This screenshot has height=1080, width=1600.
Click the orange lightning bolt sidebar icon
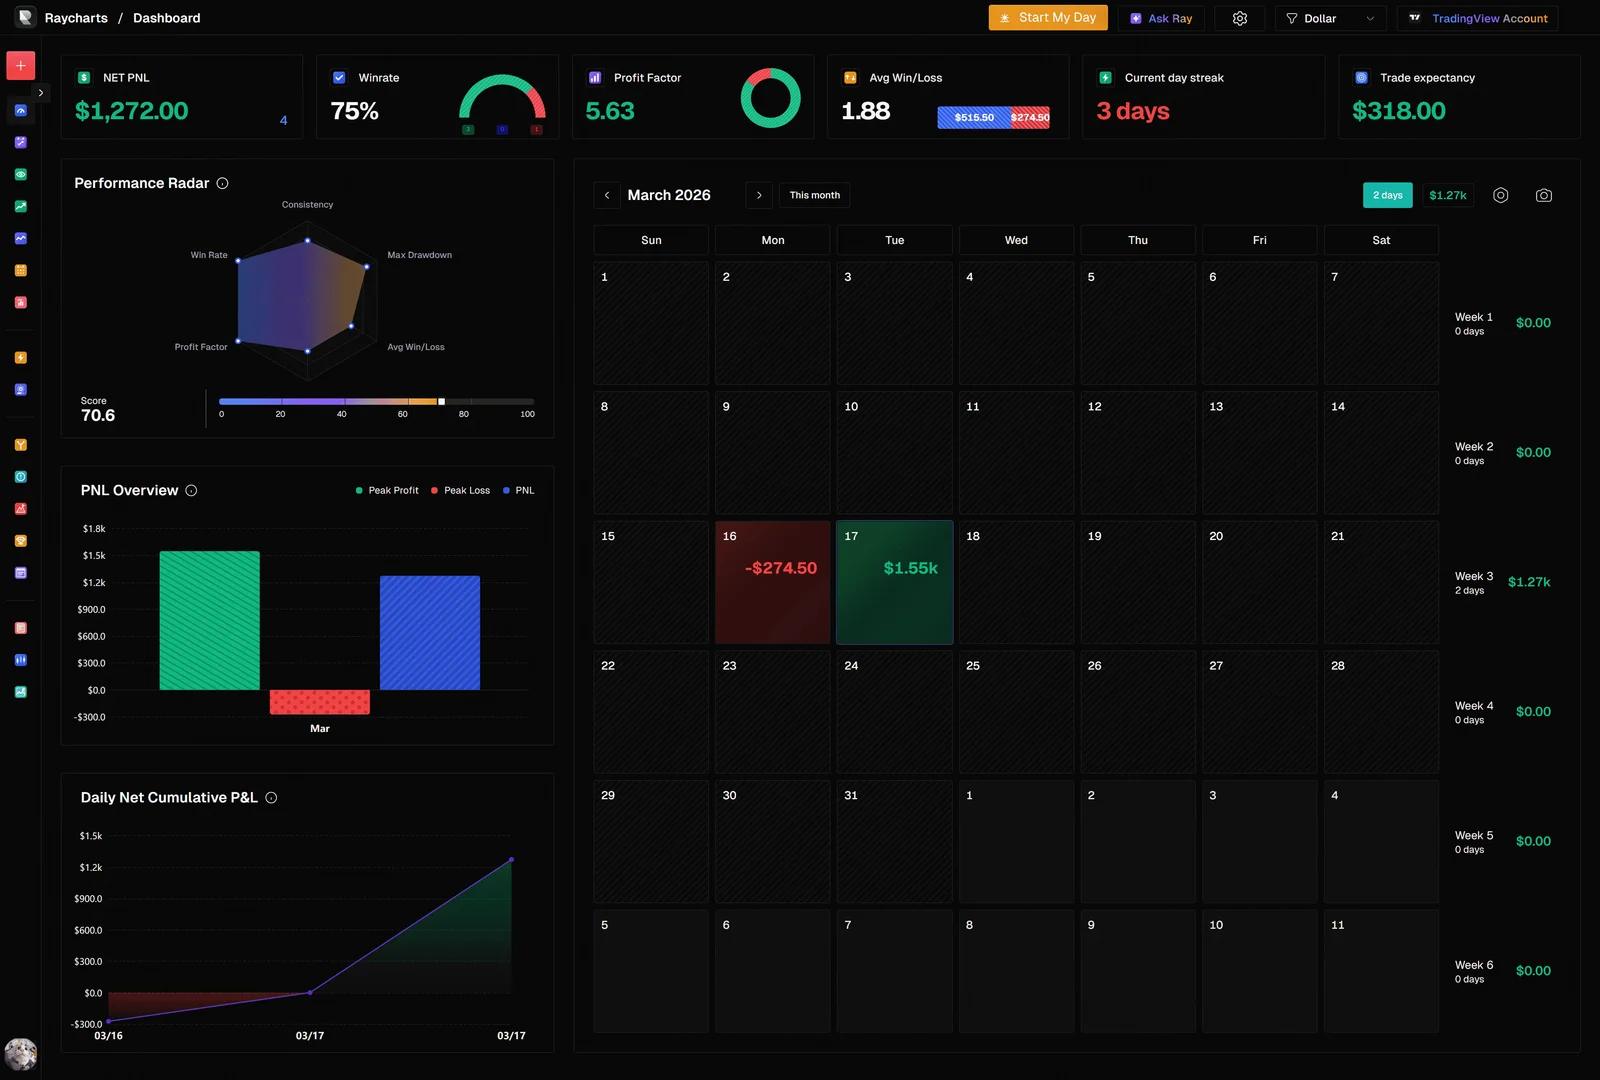point(21,358)
